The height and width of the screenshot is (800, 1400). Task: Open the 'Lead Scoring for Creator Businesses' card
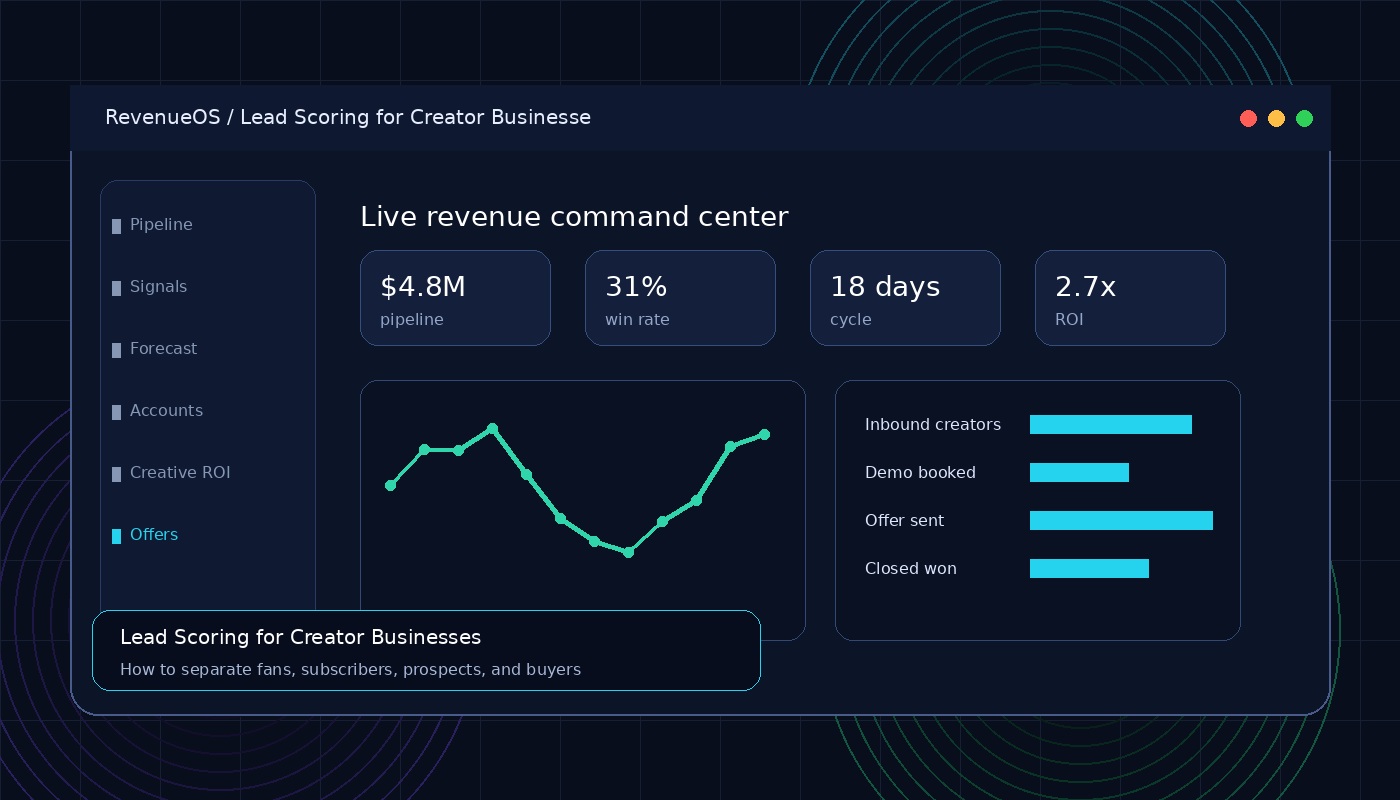[x=426, y=650]
